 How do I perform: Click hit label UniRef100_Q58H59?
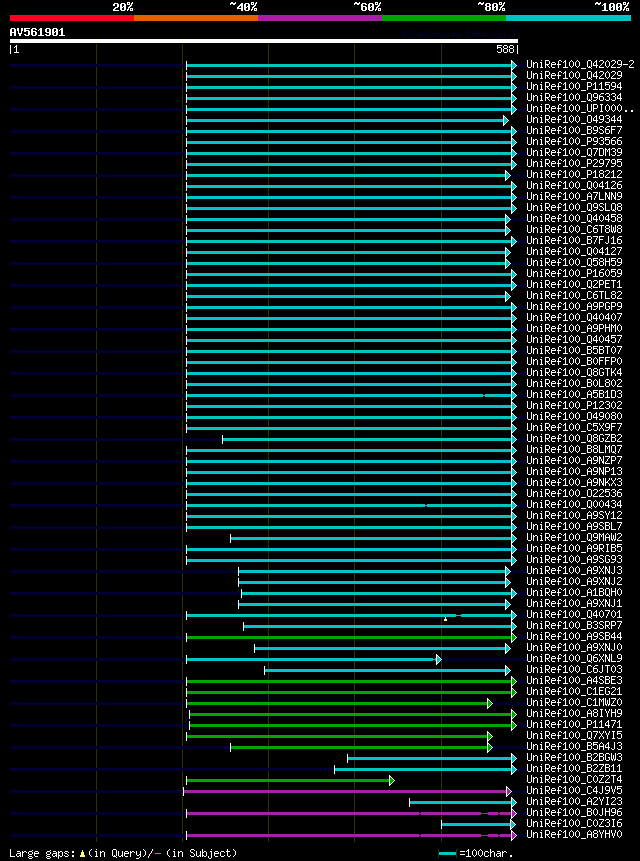[x=574, y=262]
